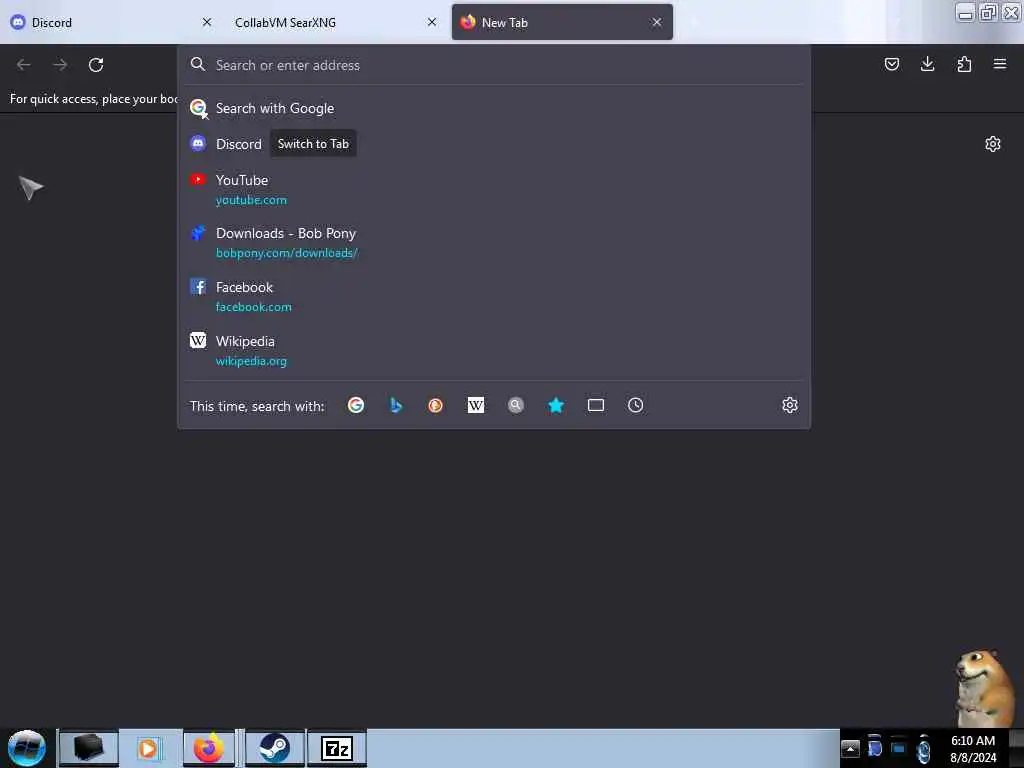
Task: Open Steam from the taskbar
Action: [275, 748]
